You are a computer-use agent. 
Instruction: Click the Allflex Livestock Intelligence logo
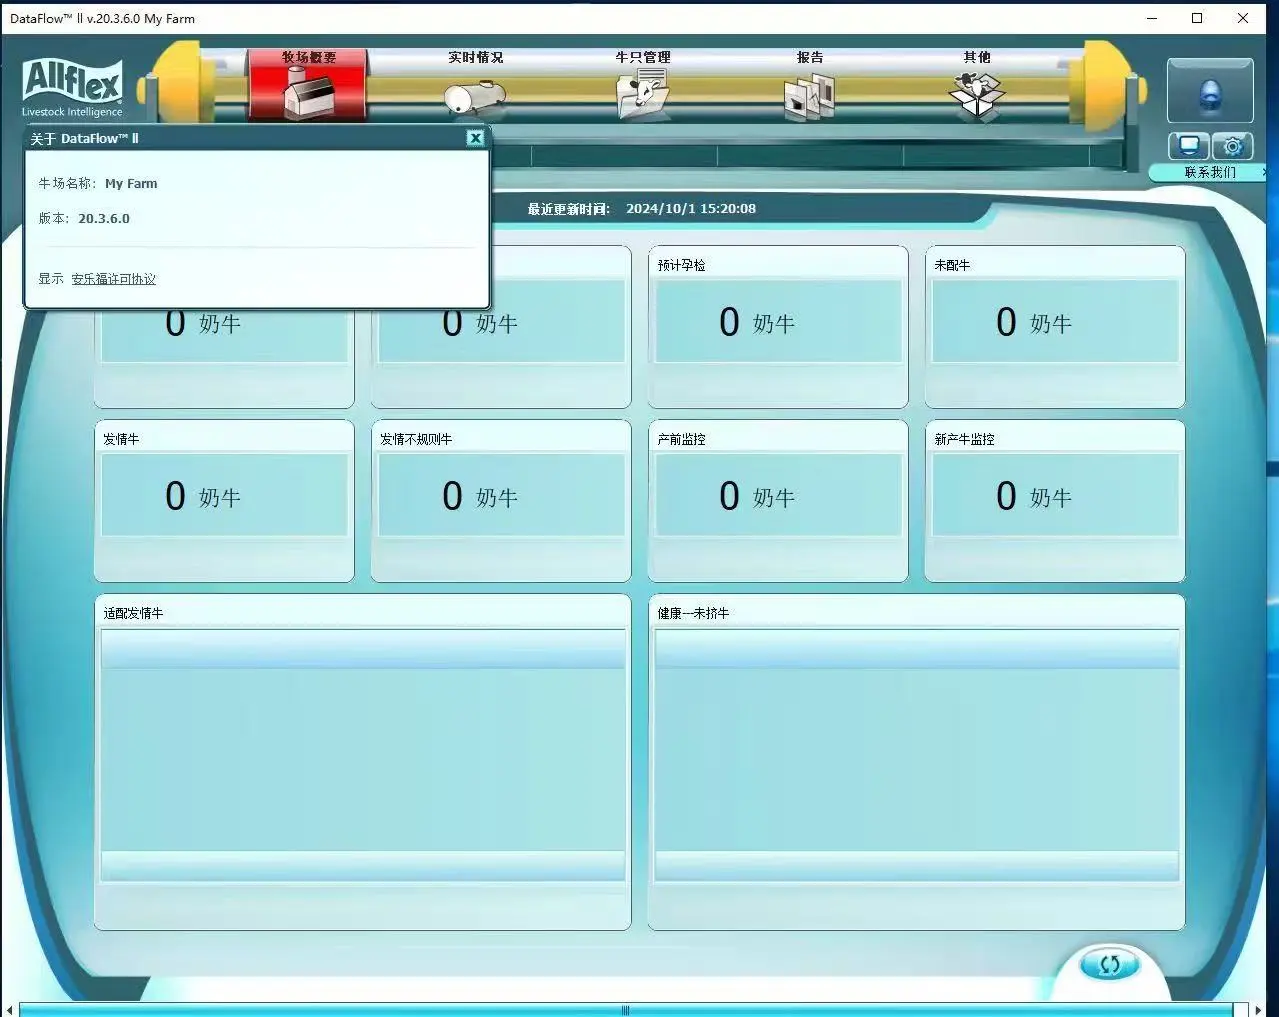(72, 89)
